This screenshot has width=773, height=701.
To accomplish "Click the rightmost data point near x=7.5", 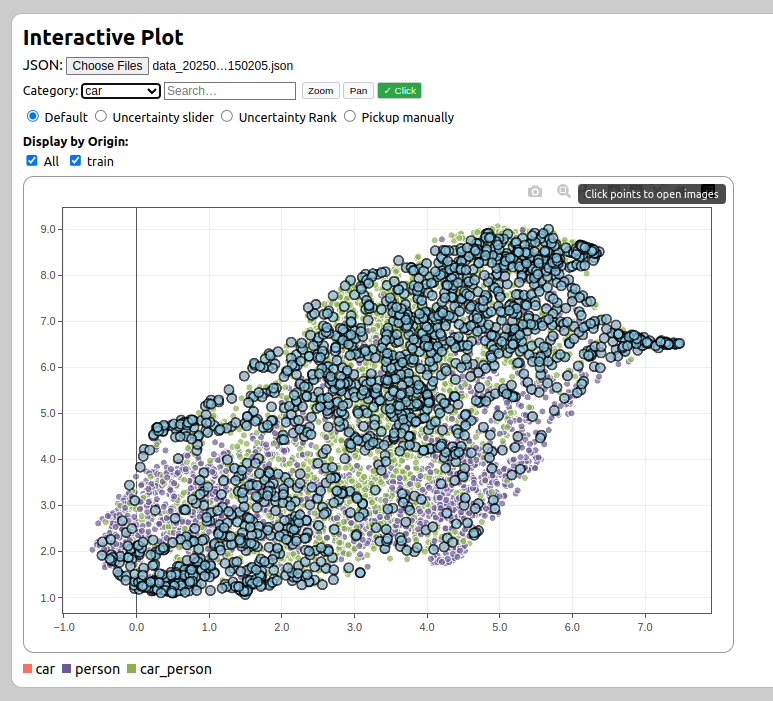I will [x=679, y=343].
